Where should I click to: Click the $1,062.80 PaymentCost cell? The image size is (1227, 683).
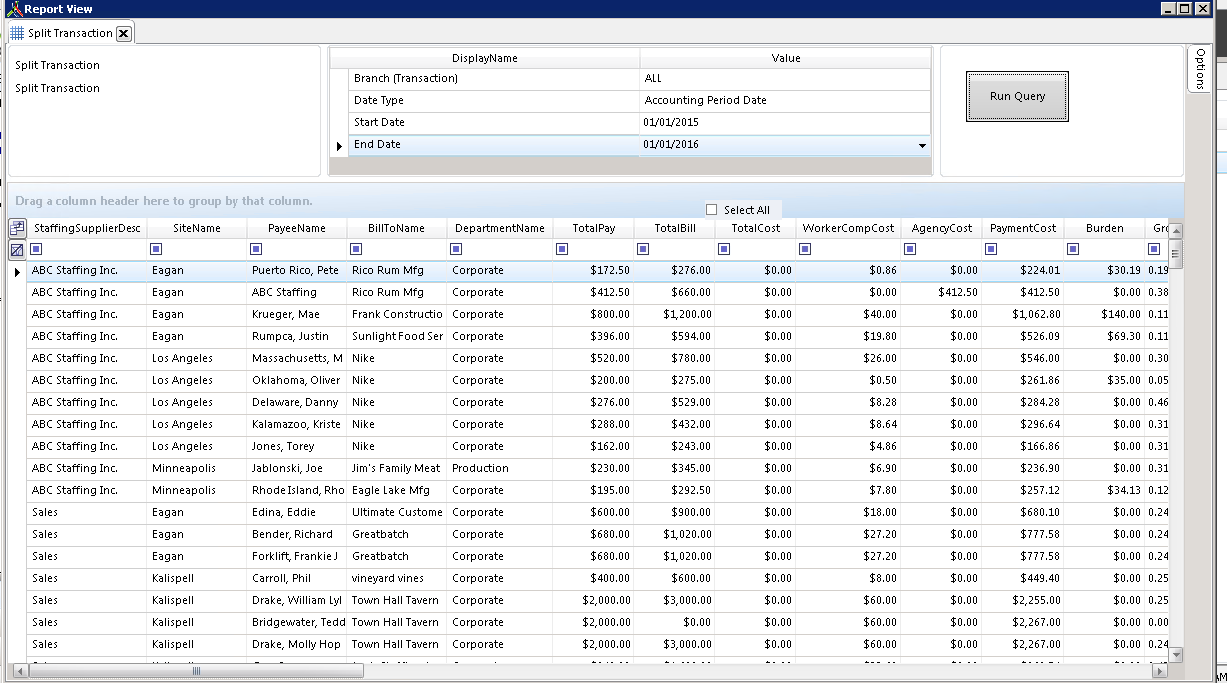pyautogui.click(x=1023, y=315)
